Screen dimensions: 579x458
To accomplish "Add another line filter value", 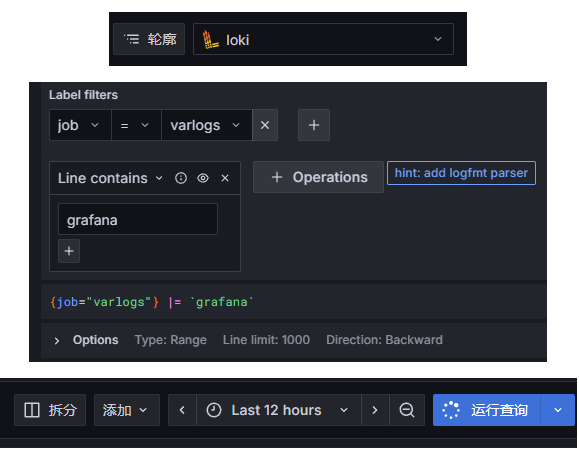I will pyautogui.click(x=69, y=251).
